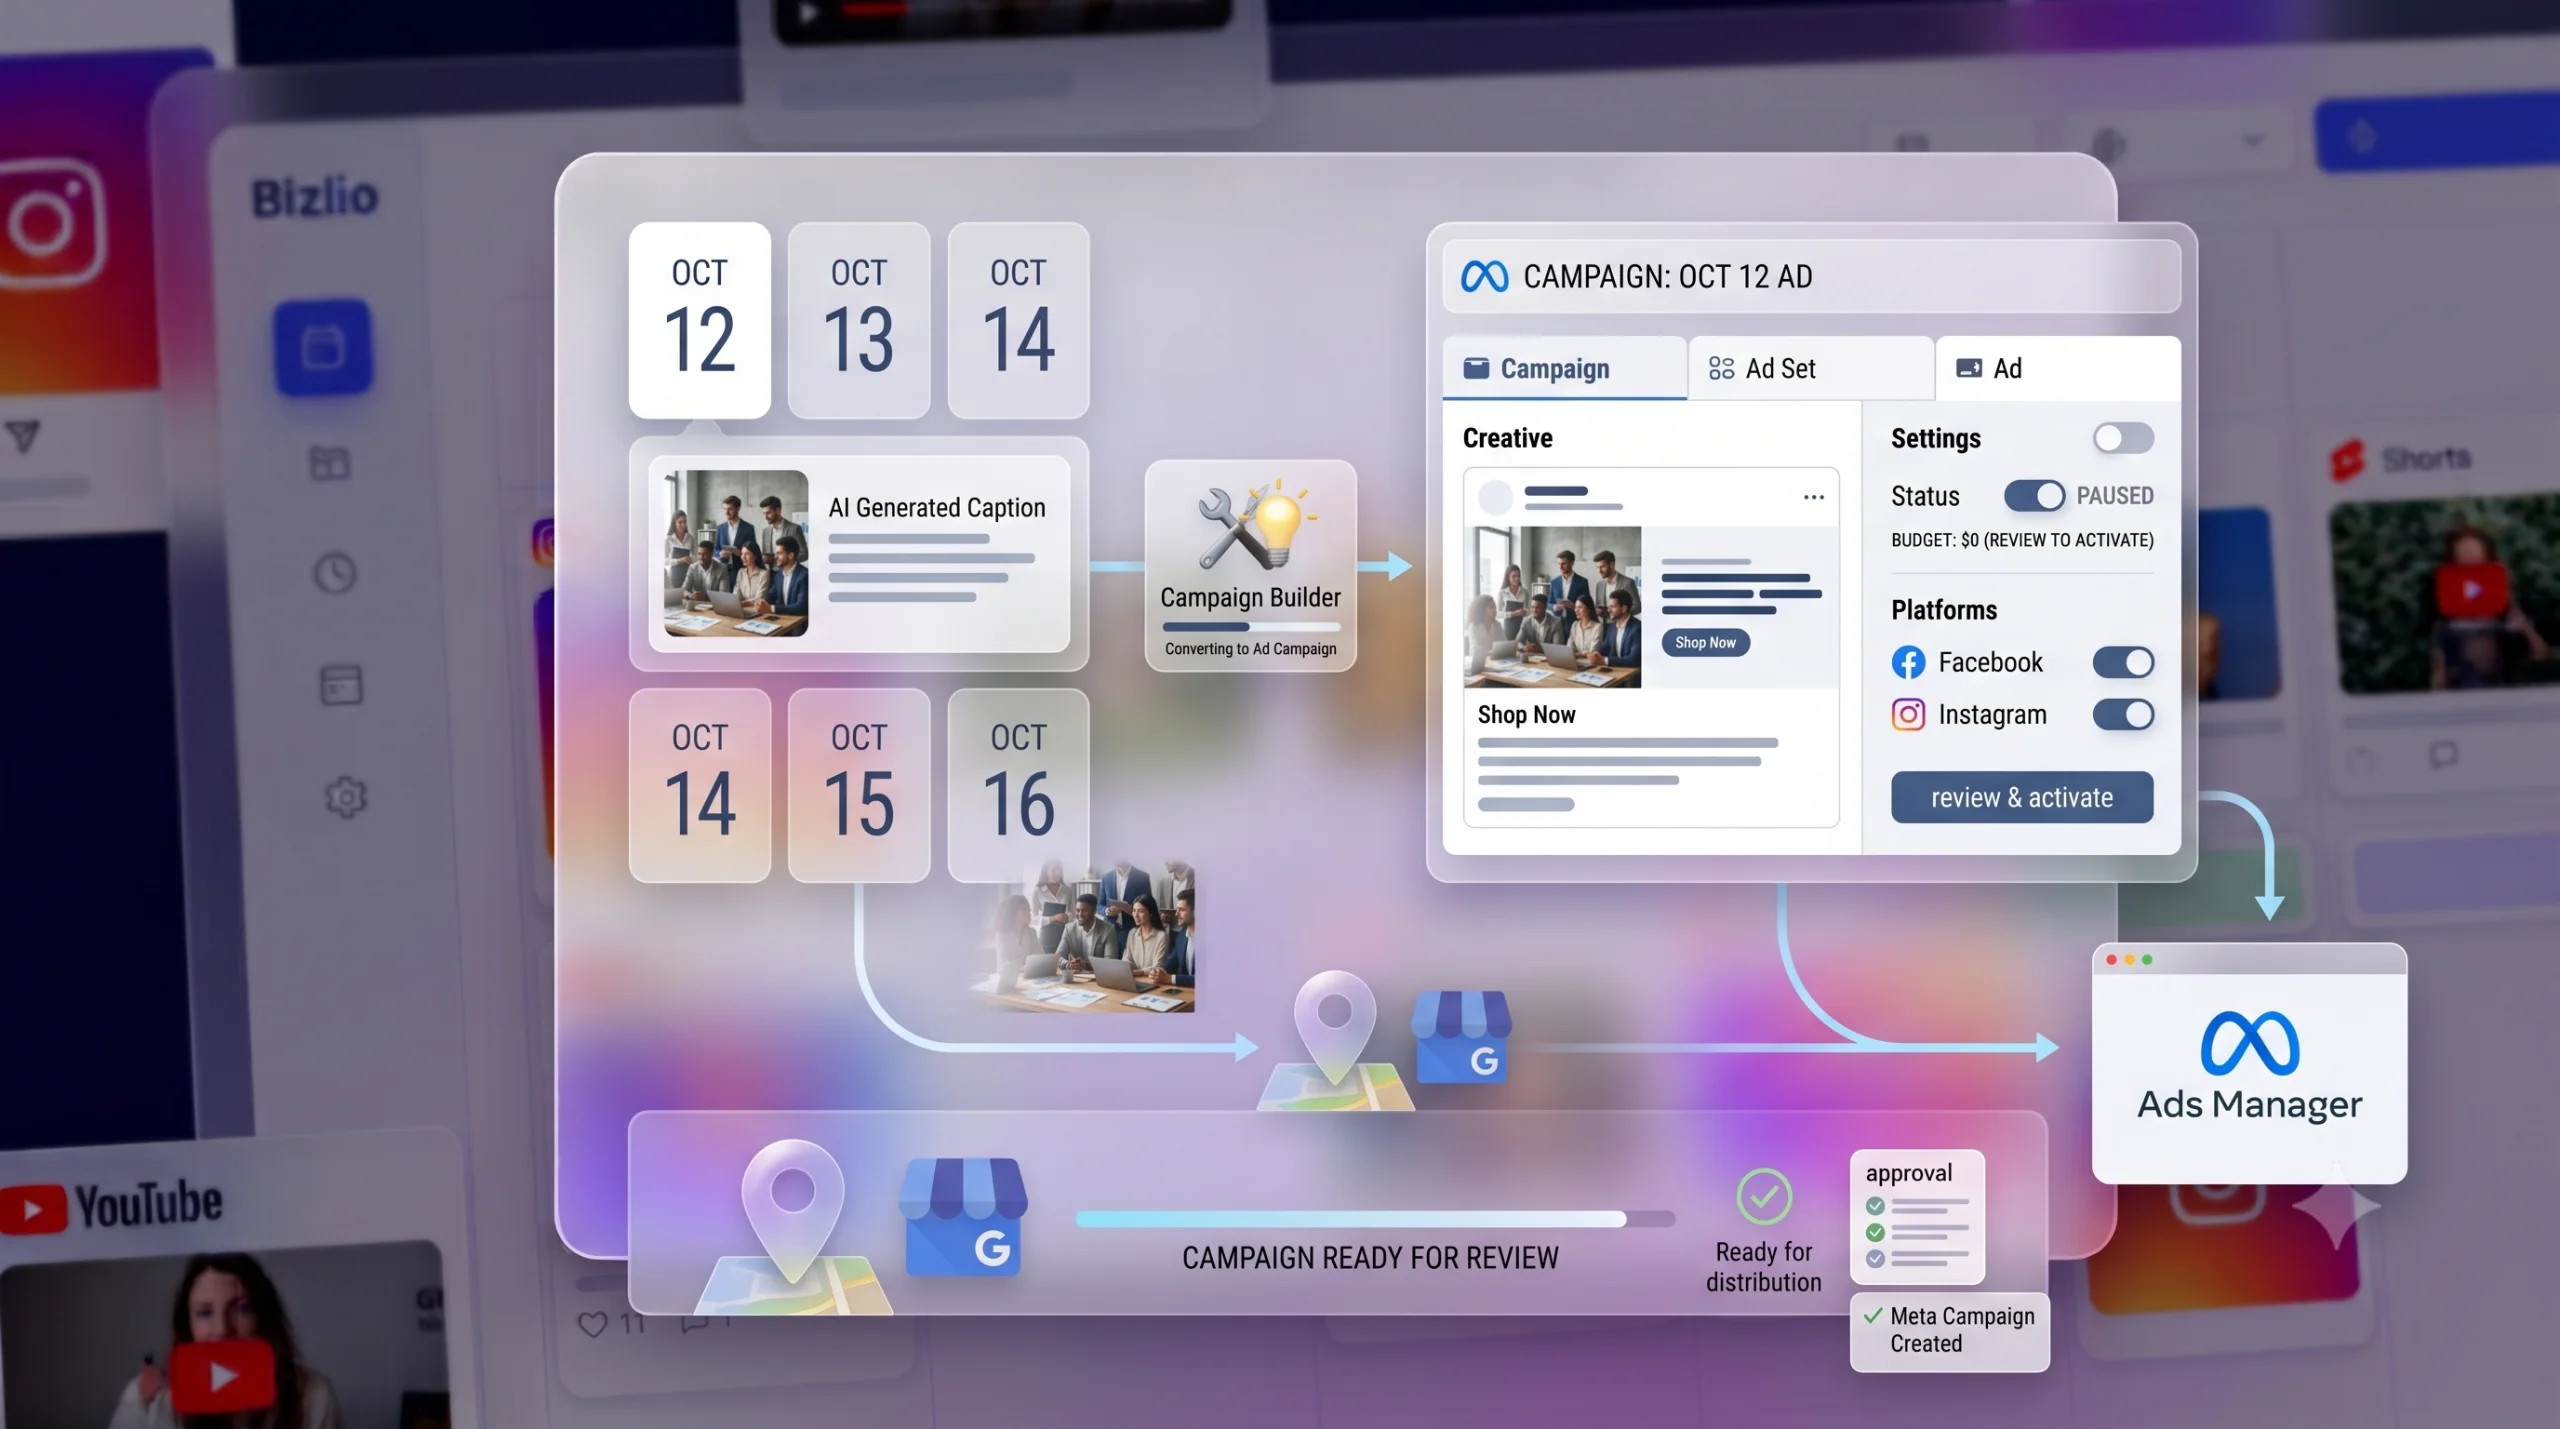The width and height of the screenshot is (2560, 1429).
Task: Select the OCT 16 date card
Action: tap(1018, 785)
